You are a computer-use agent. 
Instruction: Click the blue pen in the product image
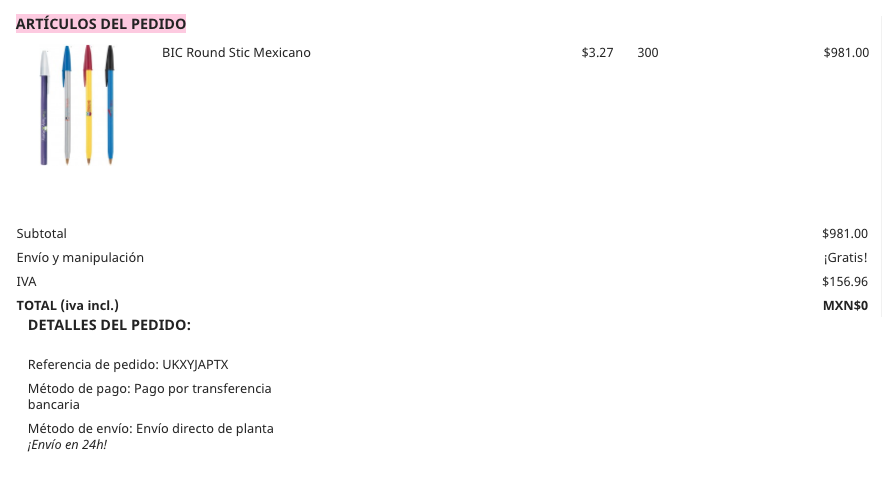(110, 105)
